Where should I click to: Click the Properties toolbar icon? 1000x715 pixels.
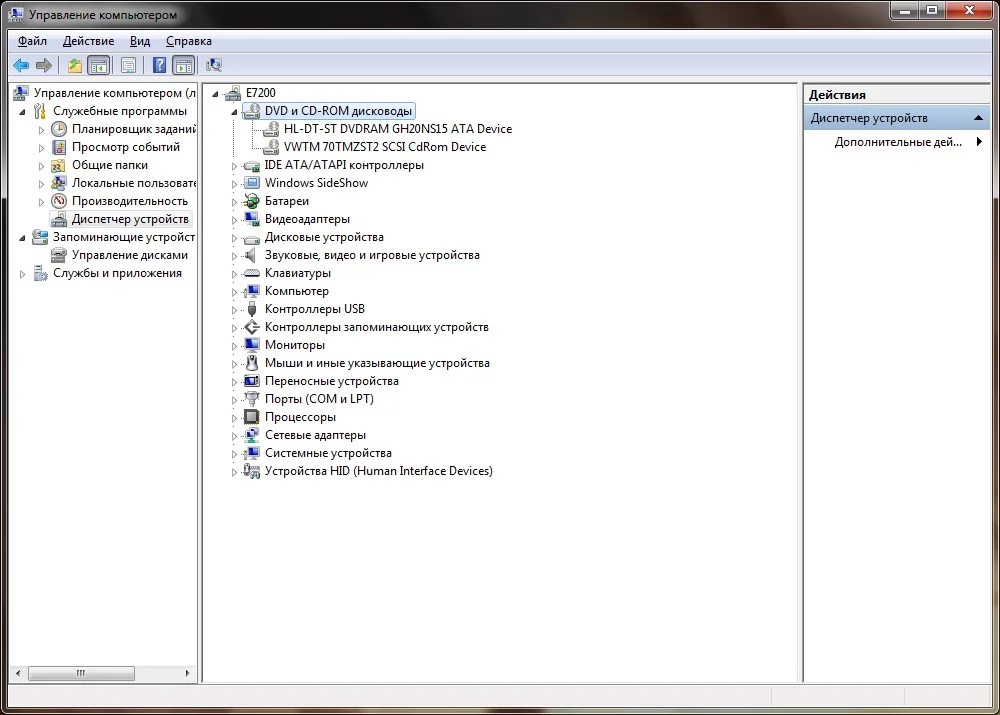[128, 65]
